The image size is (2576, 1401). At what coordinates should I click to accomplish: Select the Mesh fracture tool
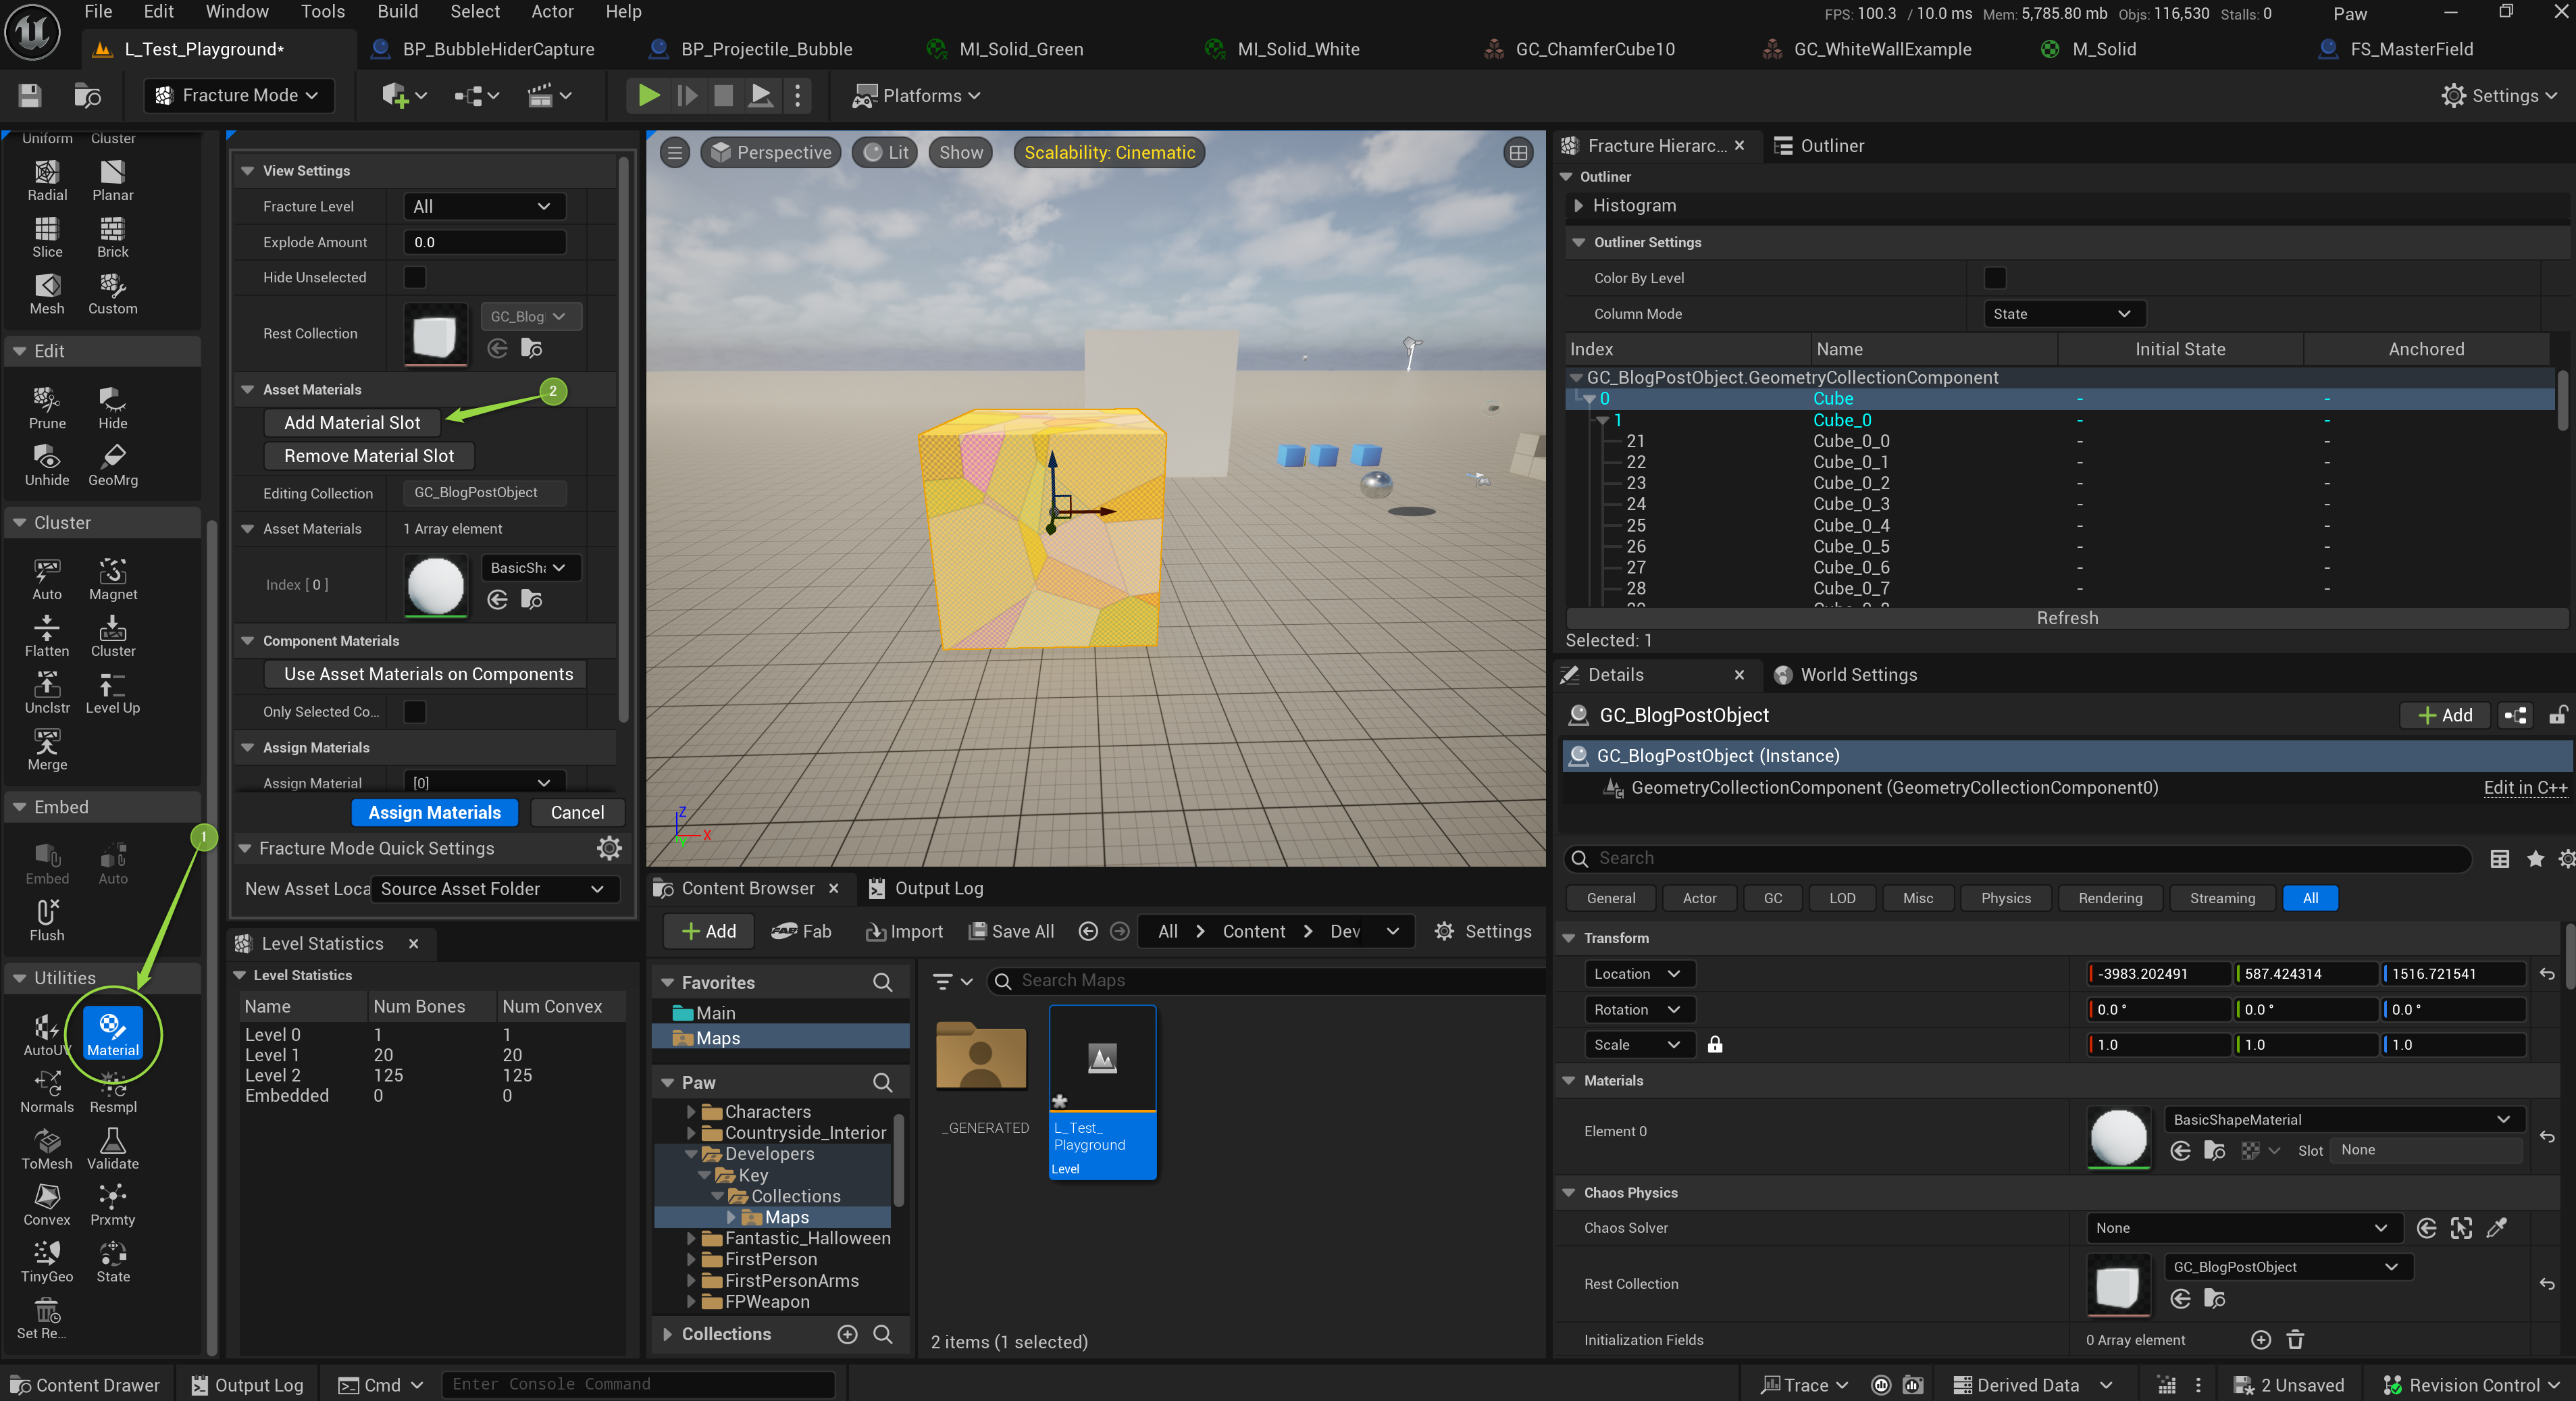tap(47, 295)
